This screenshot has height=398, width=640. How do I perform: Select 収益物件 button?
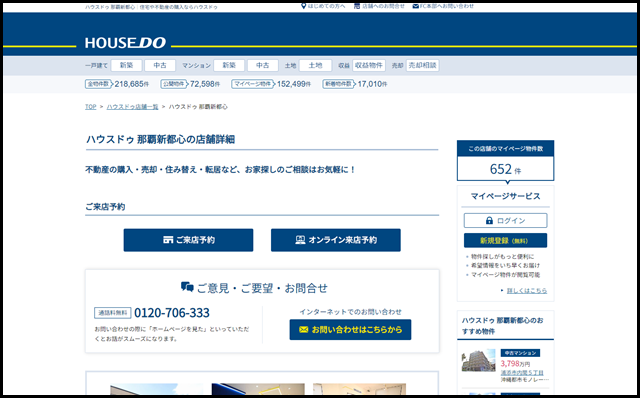[x=369, y=65]
